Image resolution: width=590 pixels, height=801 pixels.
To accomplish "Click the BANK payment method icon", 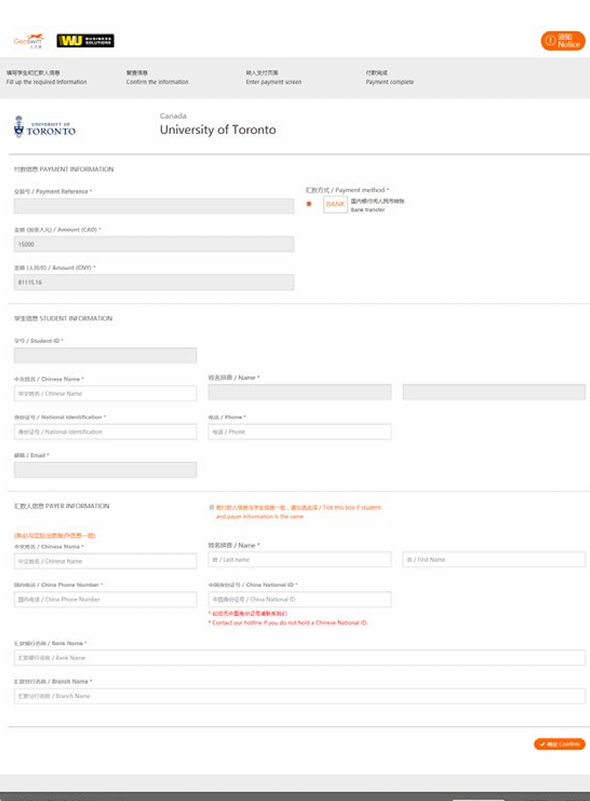I will 335,204.
